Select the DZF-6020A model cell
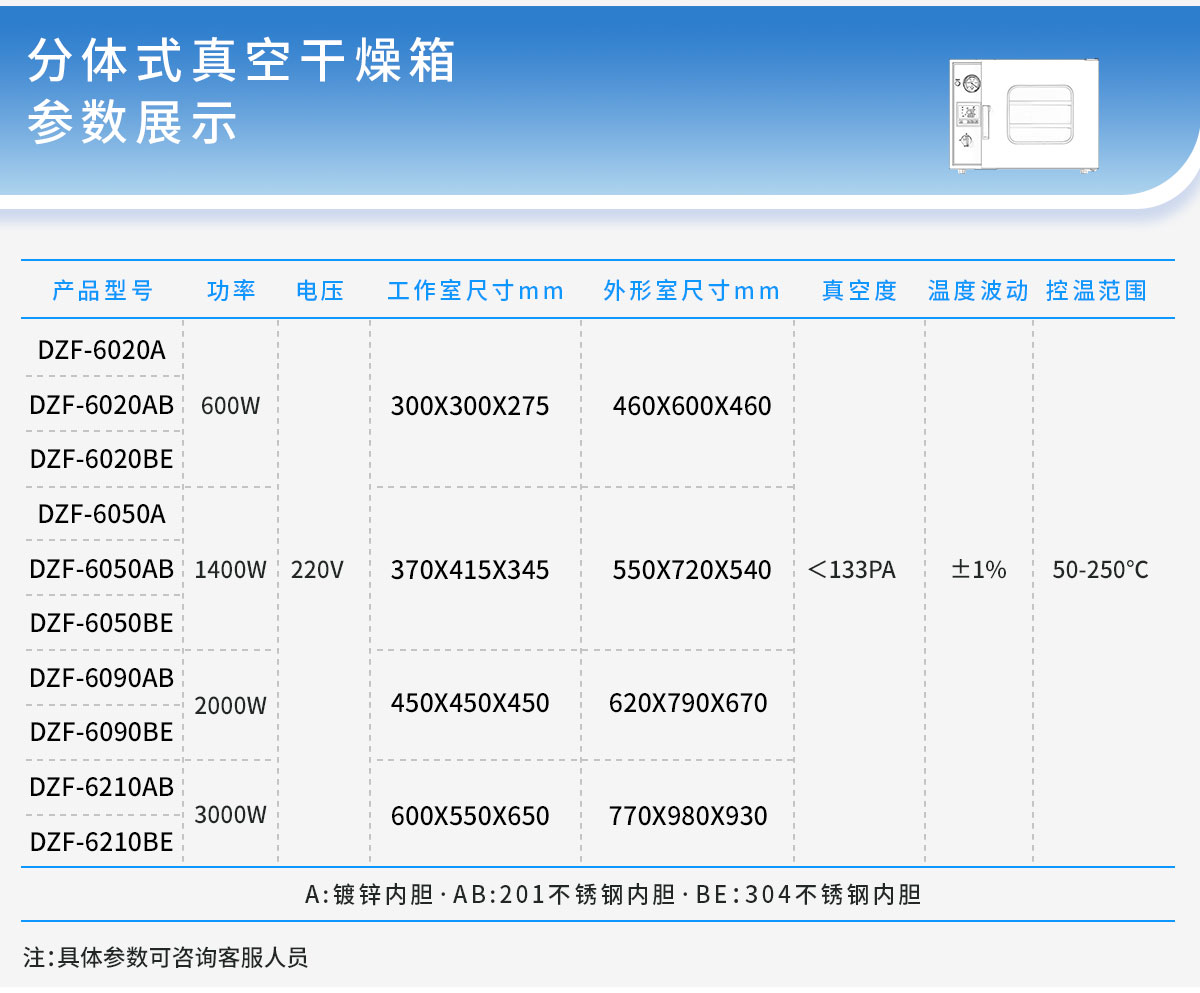1200x993 pixels. (x=102, y=350)
